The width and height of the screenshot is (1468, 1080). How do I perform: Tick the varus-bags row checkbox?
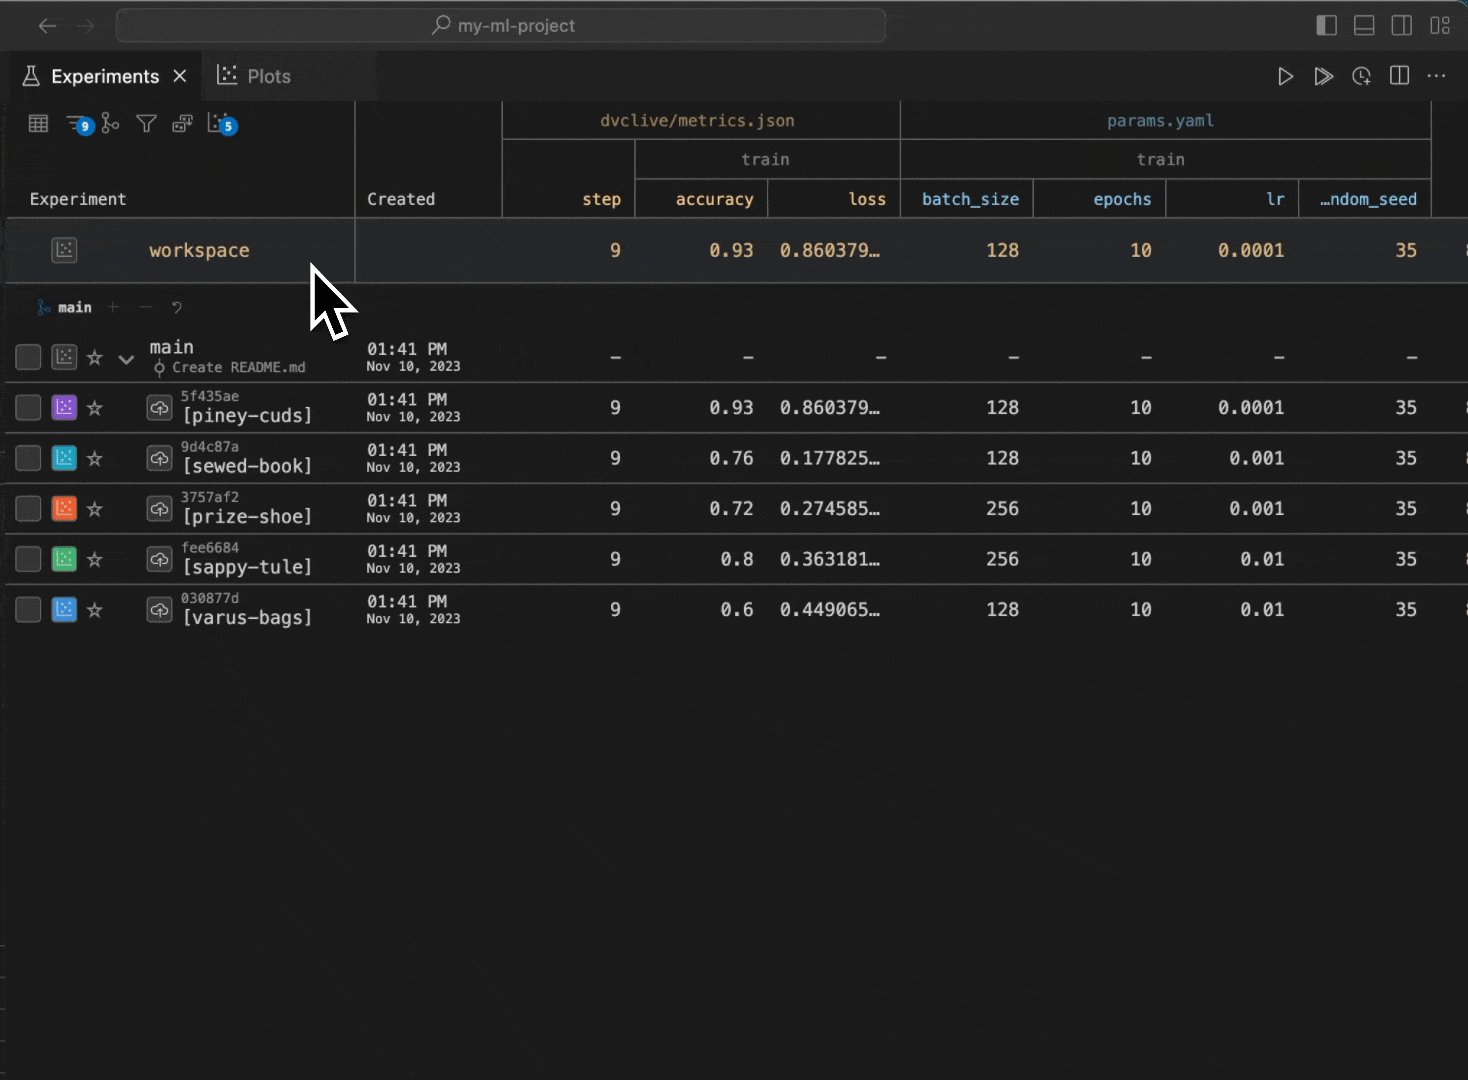pos(28,609)
